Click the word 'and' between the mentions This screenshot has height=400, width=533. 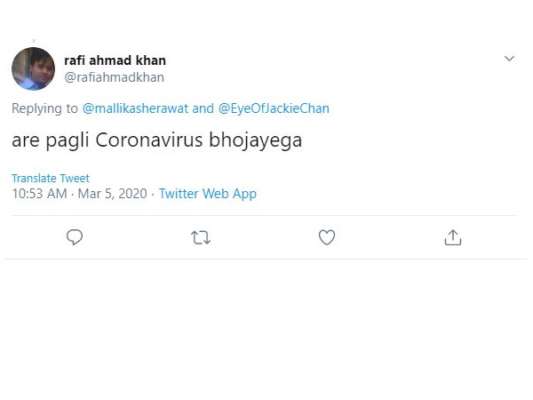pos(203,108)
